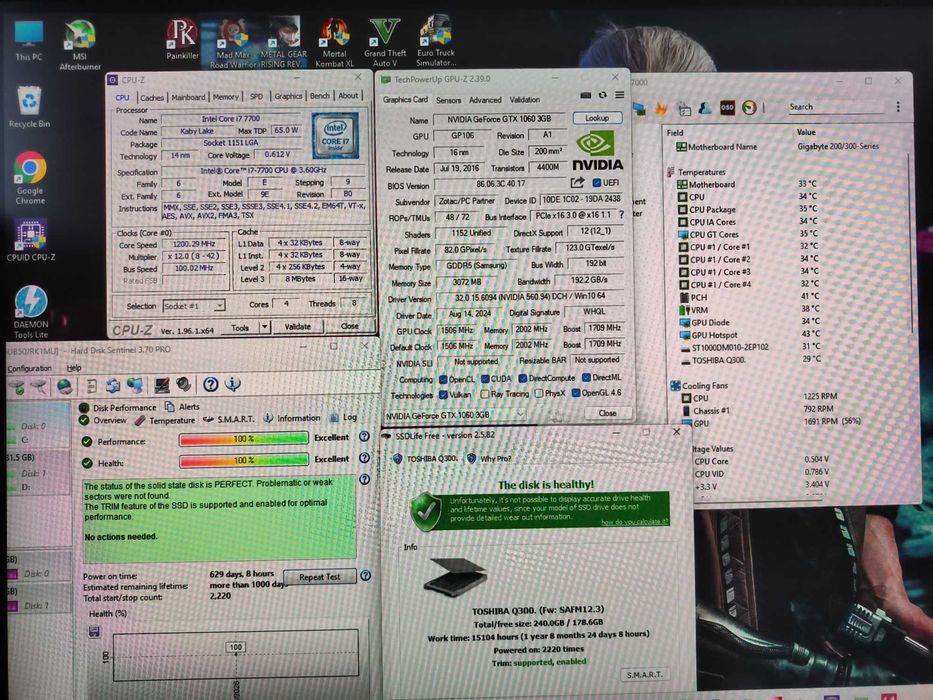
Task: Click help icon next to Performance bar
Action: 364,436
